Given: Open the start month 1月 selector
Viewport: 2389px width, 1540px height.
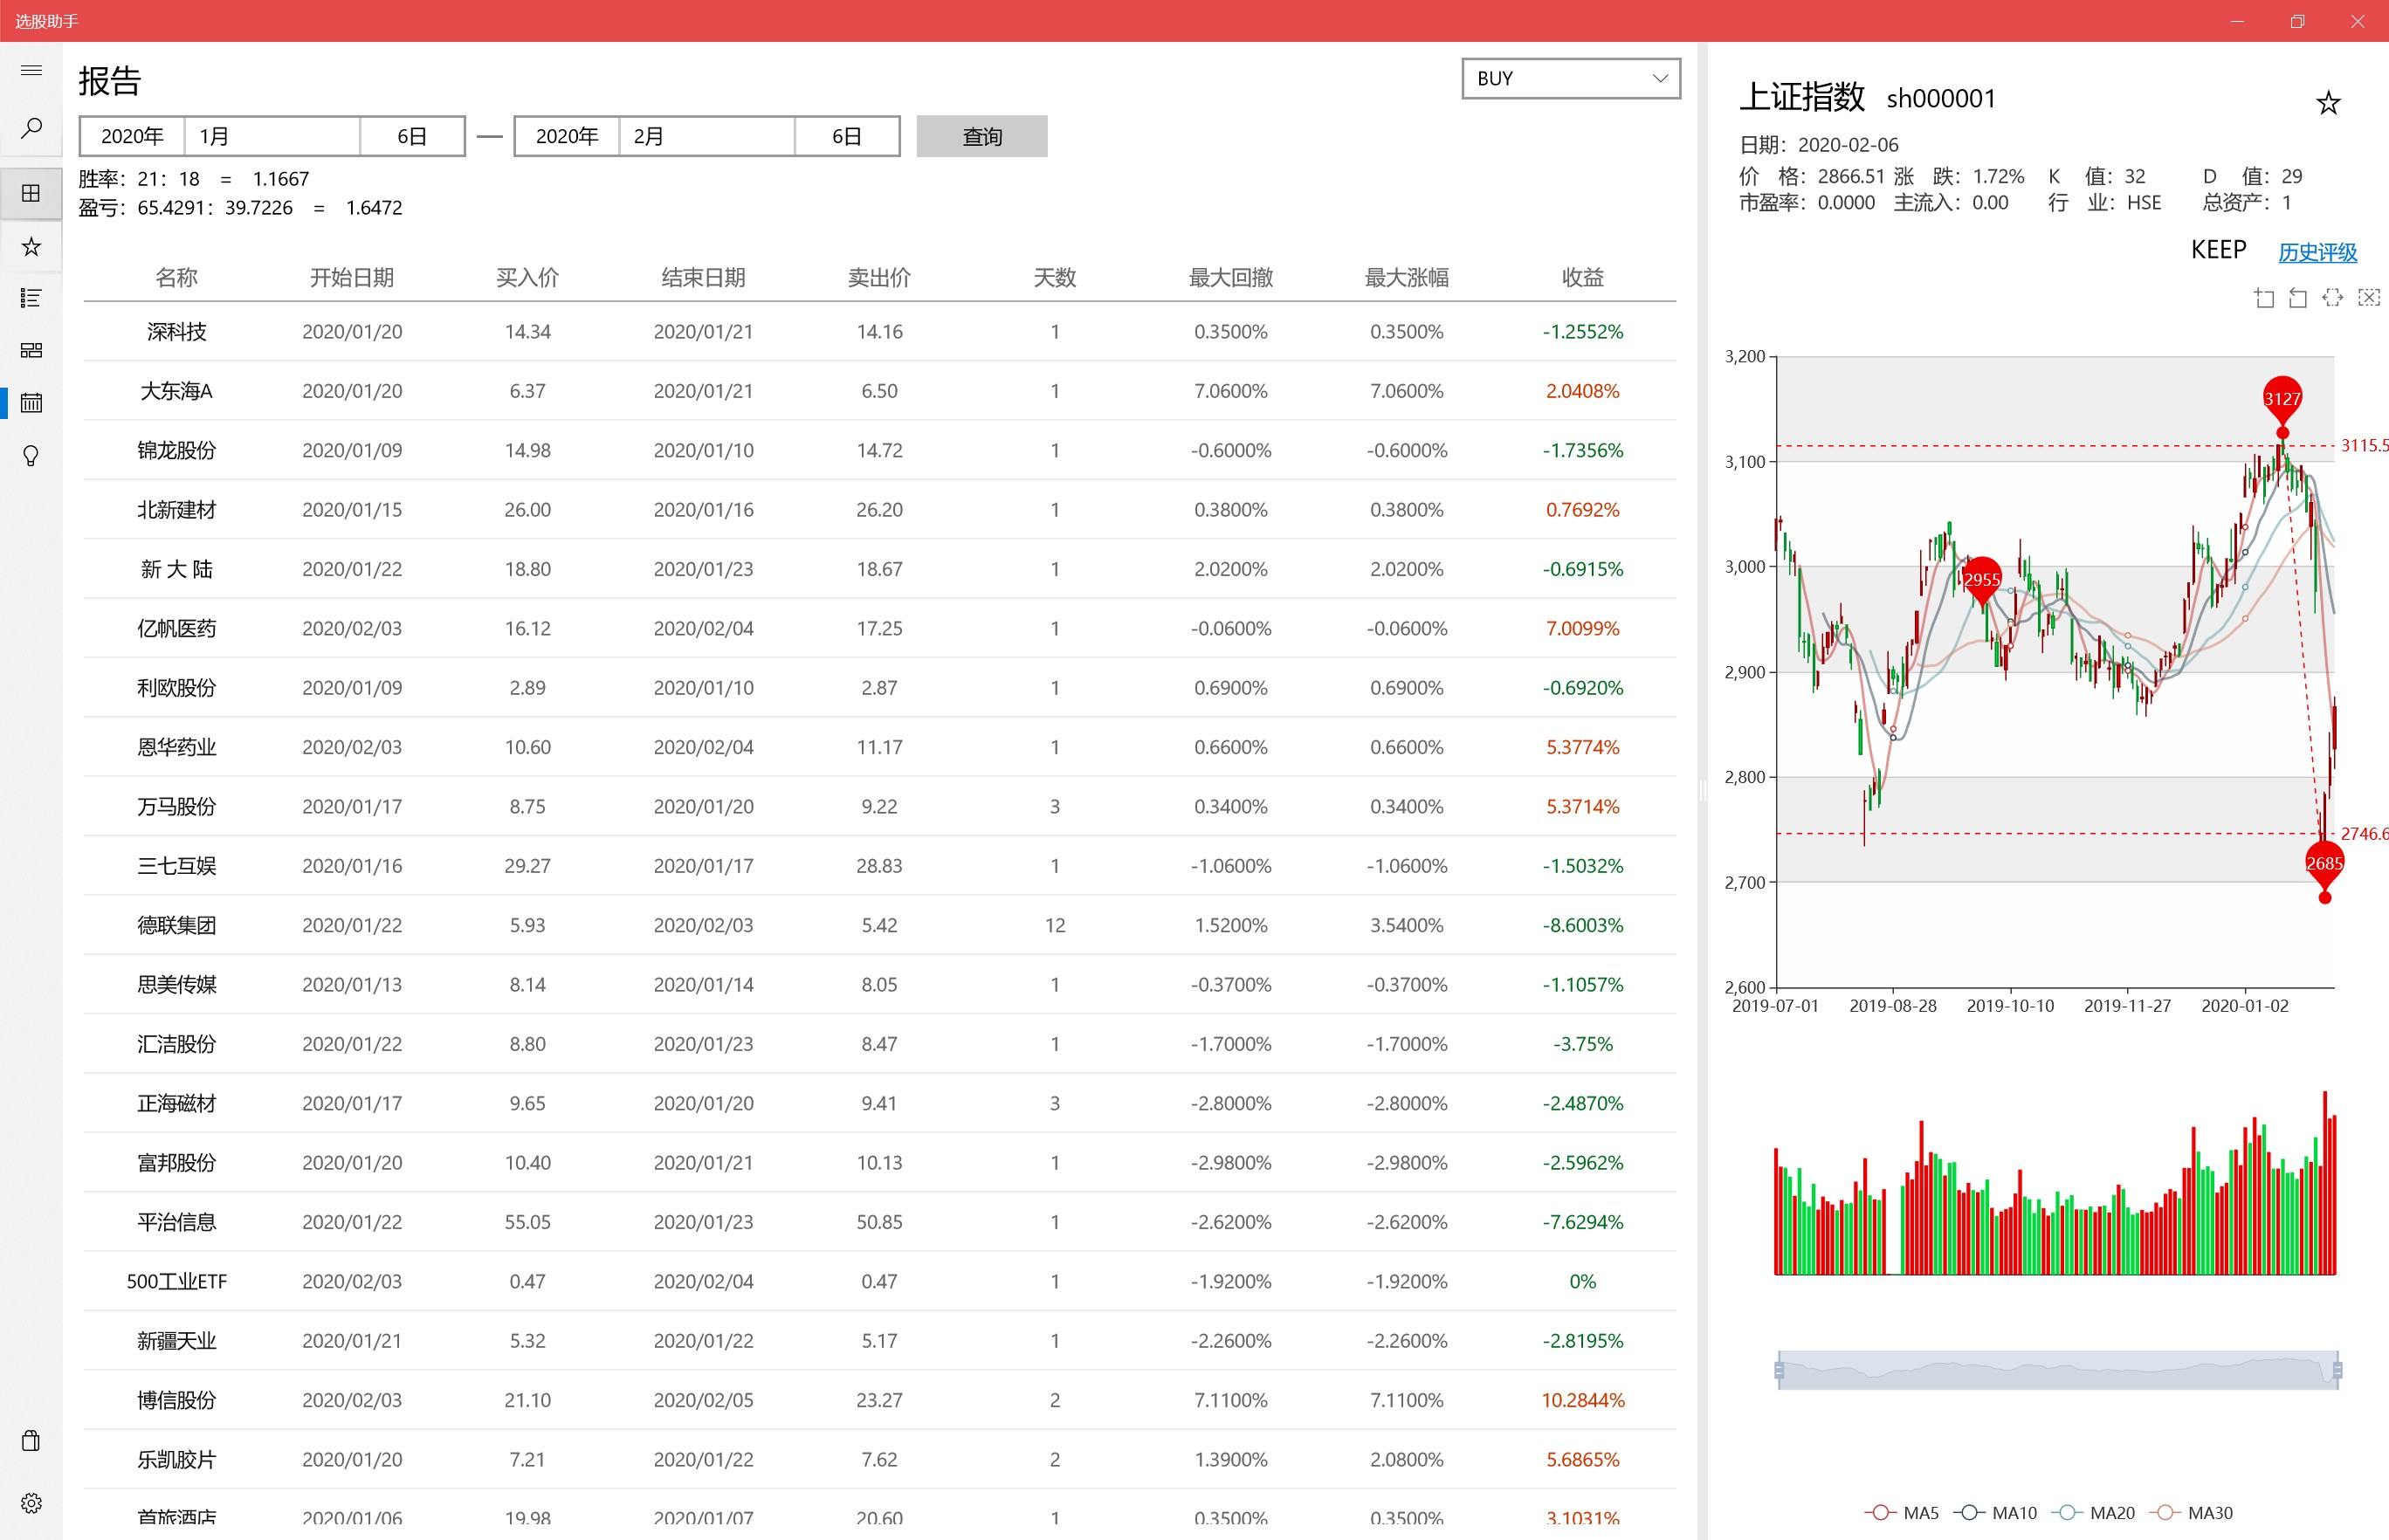Looking at the screenshot, I should click(272, 136).
